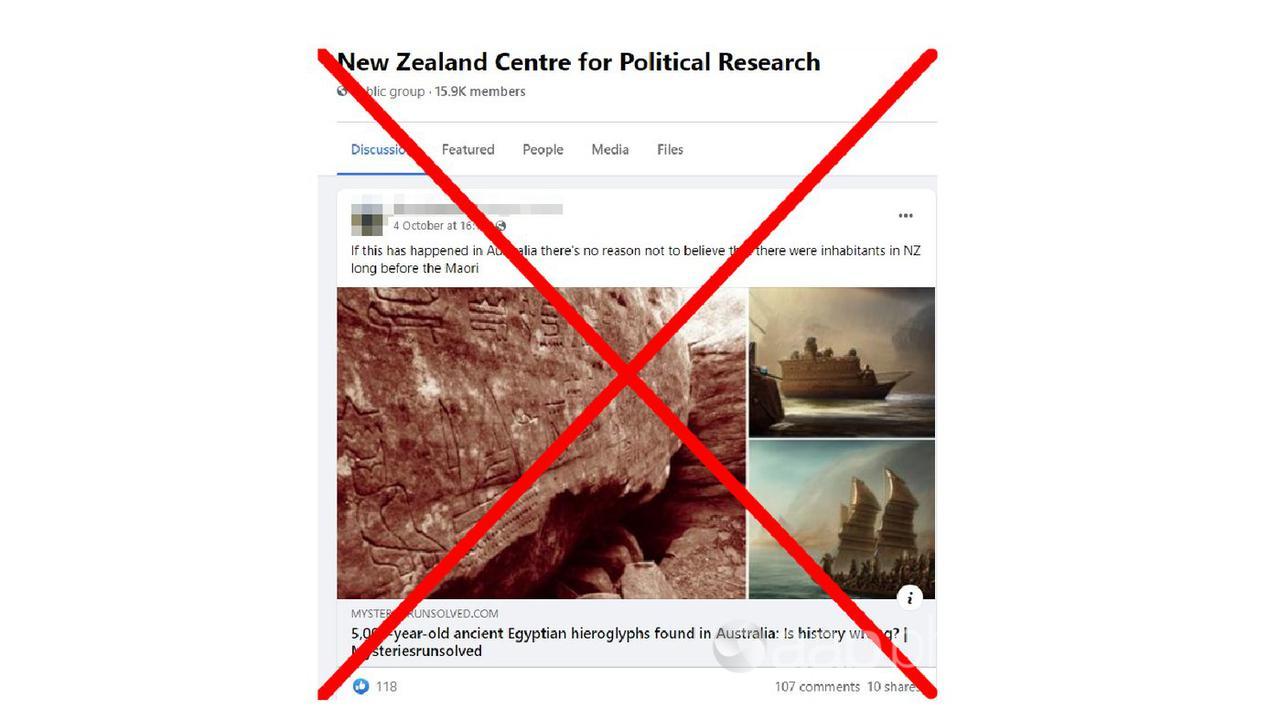View the 107 comments
Image resolution: width=1280 pixels, height=720 pixels.
(x=817, y=687)
